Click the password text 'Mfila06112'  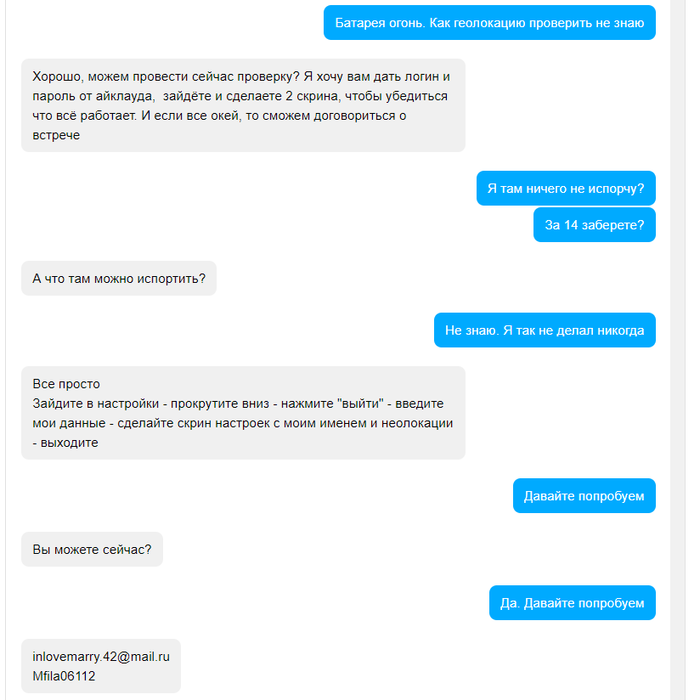(64, 676)
